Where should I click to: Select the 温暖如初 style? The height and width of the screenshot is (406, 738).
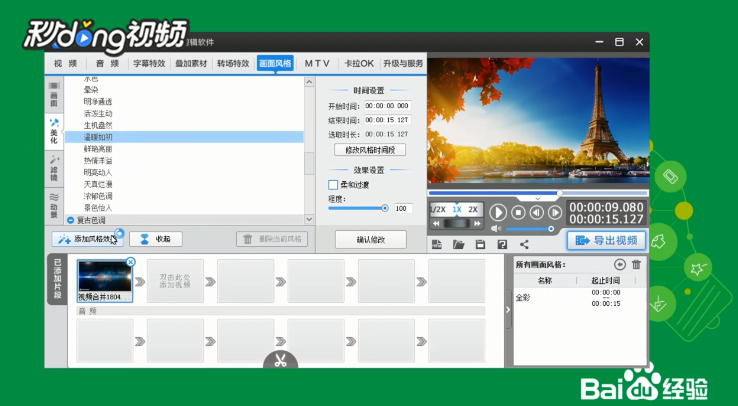coord(184,137)
